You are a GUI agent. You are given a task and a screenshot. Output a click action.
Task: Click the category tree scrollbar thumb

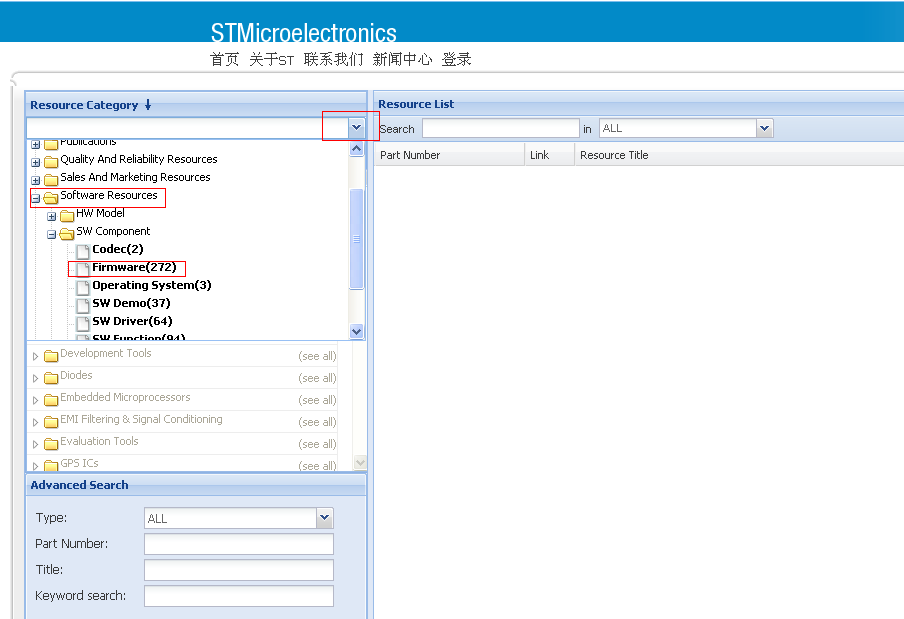[x=356, y=239]
